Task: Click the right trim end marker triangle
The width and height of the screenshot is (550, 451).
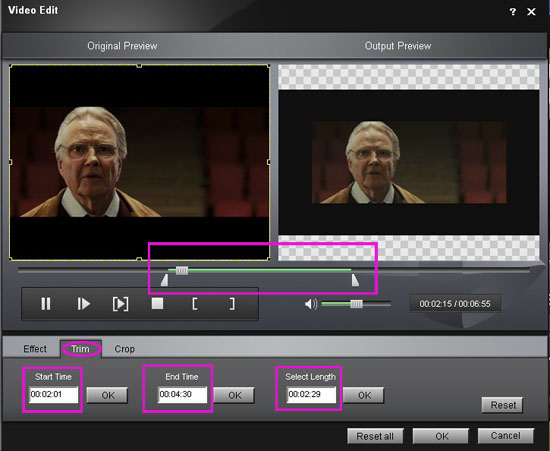Action: coord(355,280)
